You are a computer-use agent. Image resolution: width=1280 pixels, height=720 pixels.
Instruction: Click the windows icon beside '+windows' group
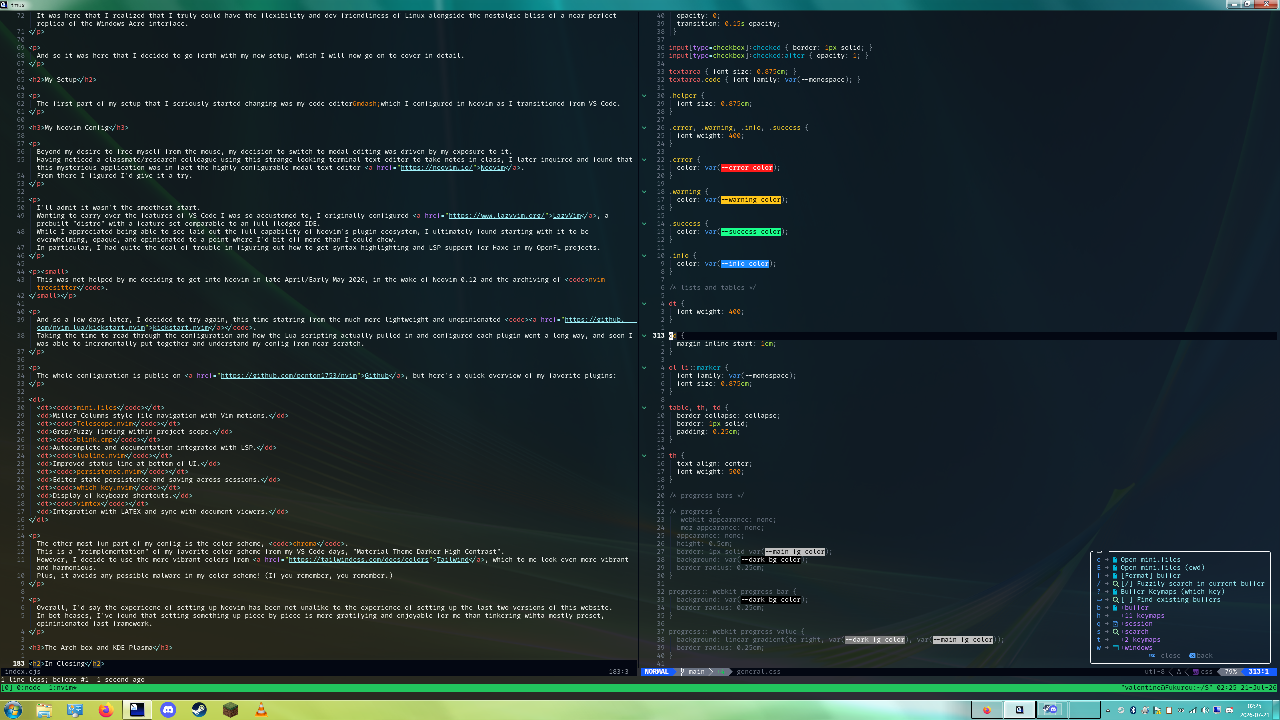click(1116, 647)
